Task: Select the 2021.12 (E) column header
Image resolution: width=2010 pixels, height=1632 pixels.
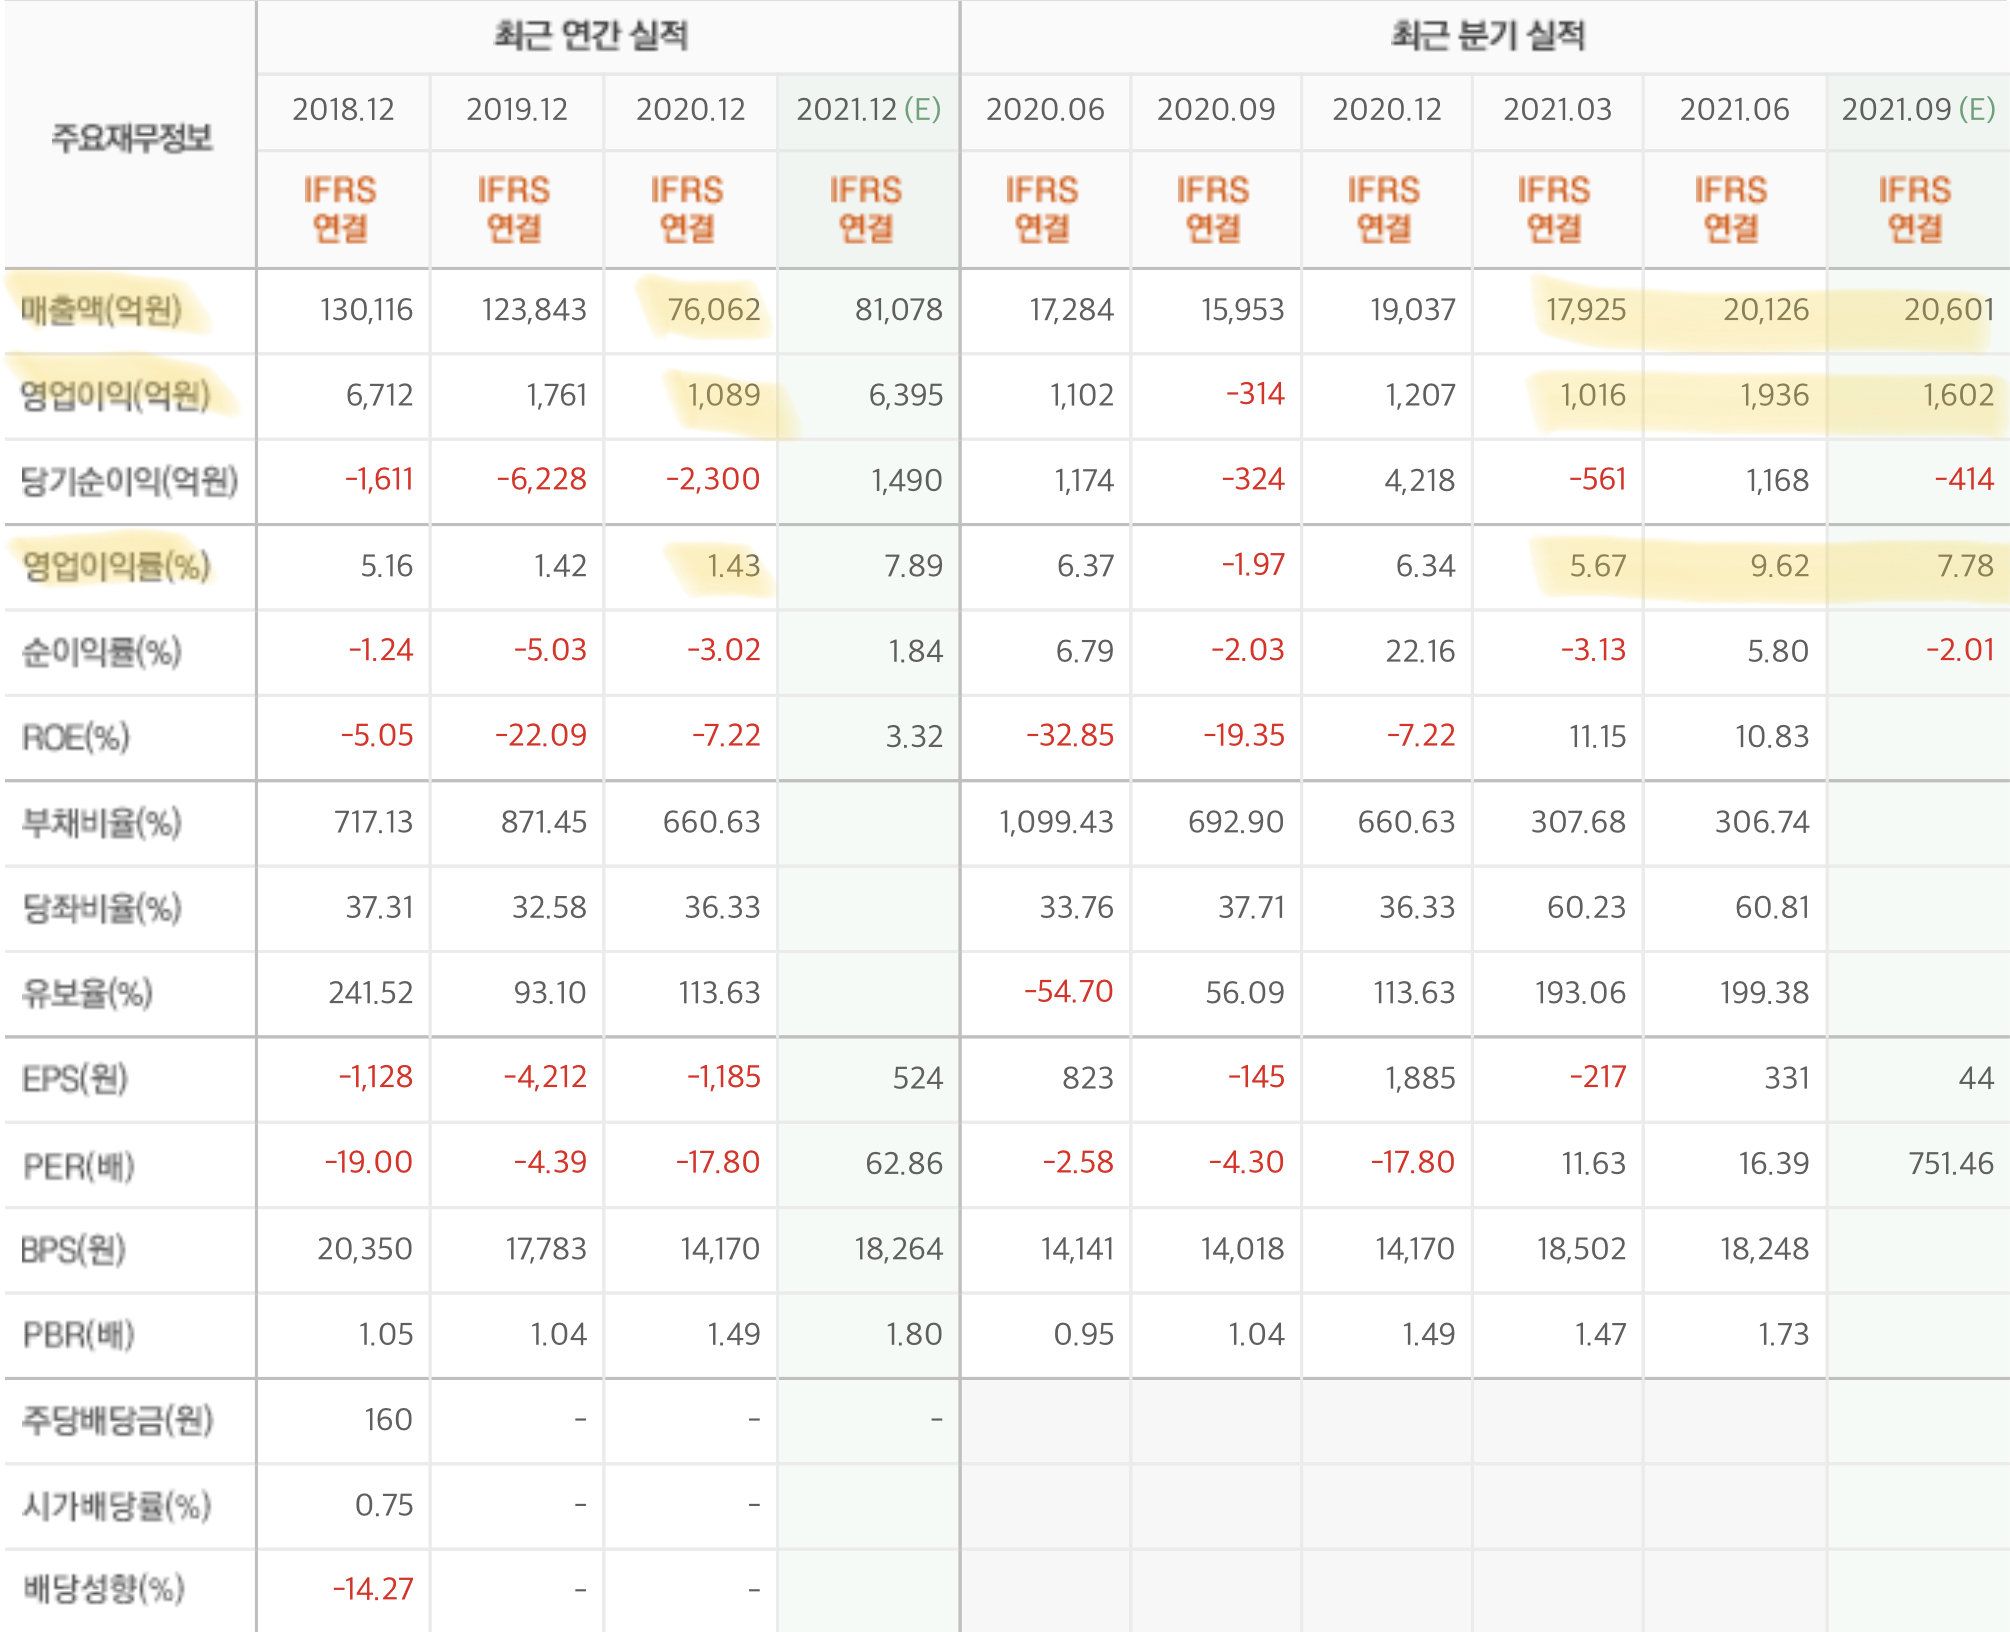Action: pyautogui.click(x=868, y=109)
